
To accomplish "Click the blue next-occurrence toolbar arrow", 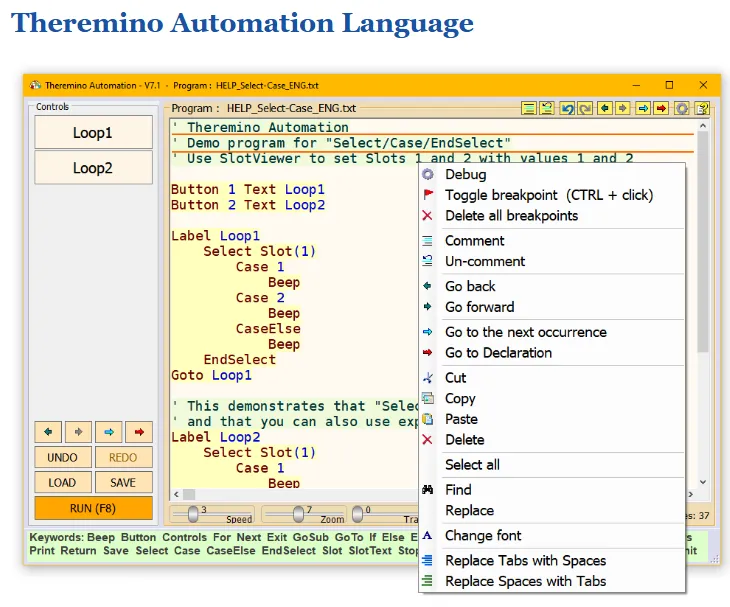I will tap(643, 108).
